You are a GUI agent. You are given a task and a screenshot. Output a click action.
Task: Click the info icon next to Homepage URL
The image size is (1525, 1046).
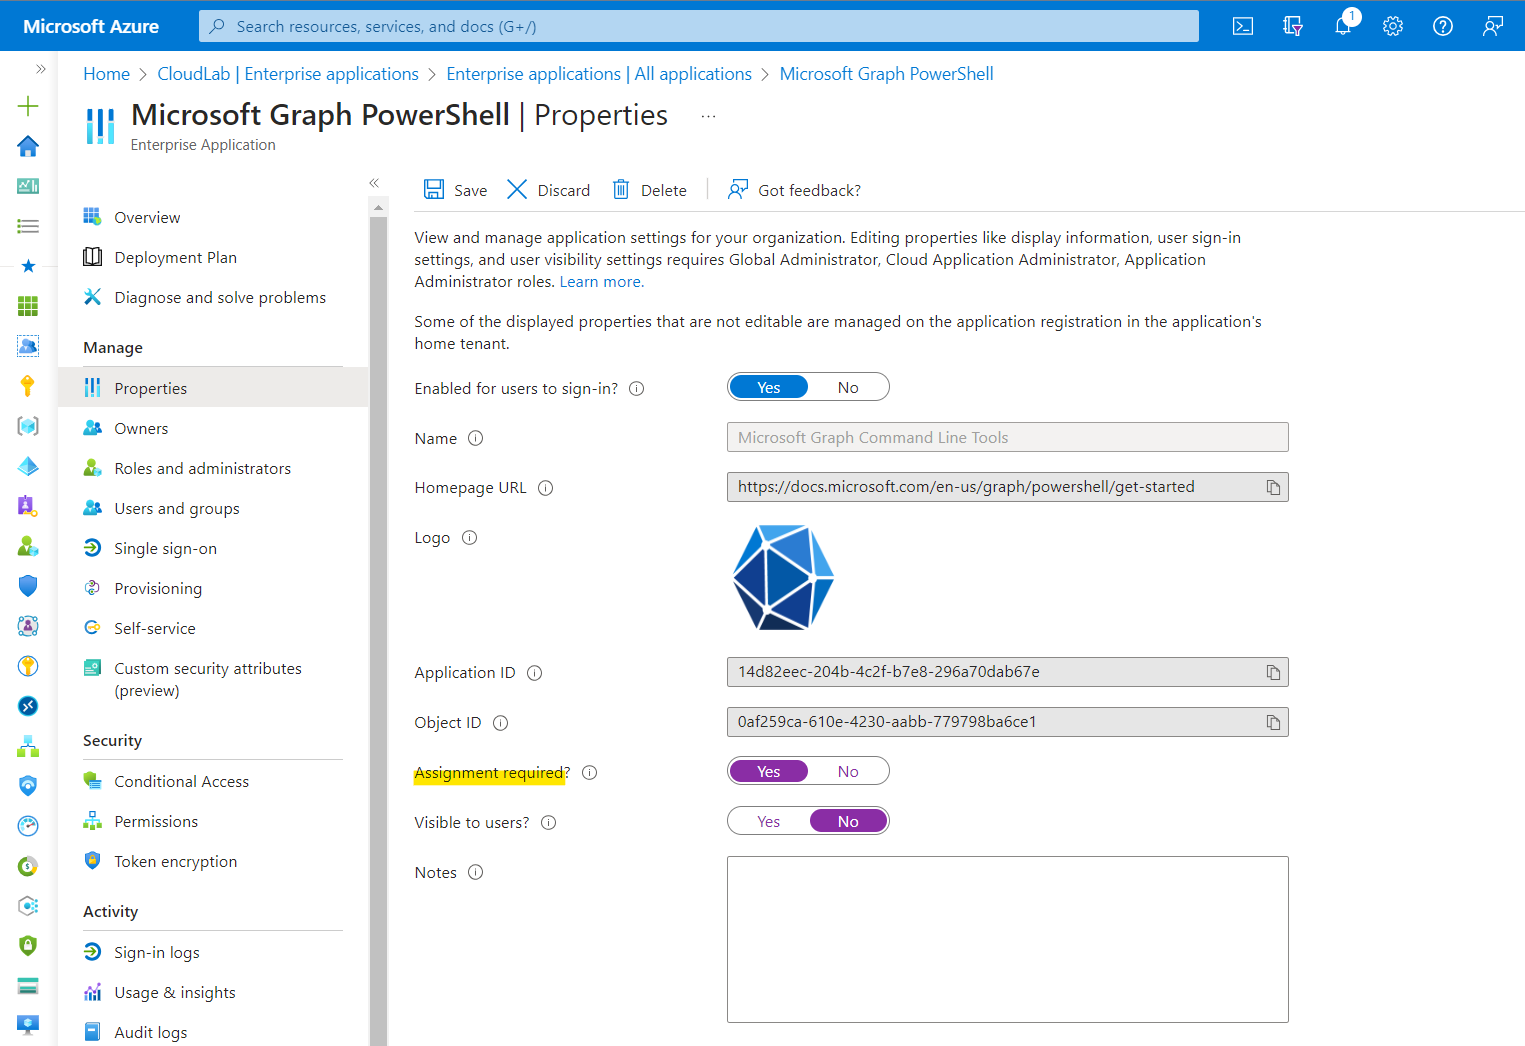point(545,488)
